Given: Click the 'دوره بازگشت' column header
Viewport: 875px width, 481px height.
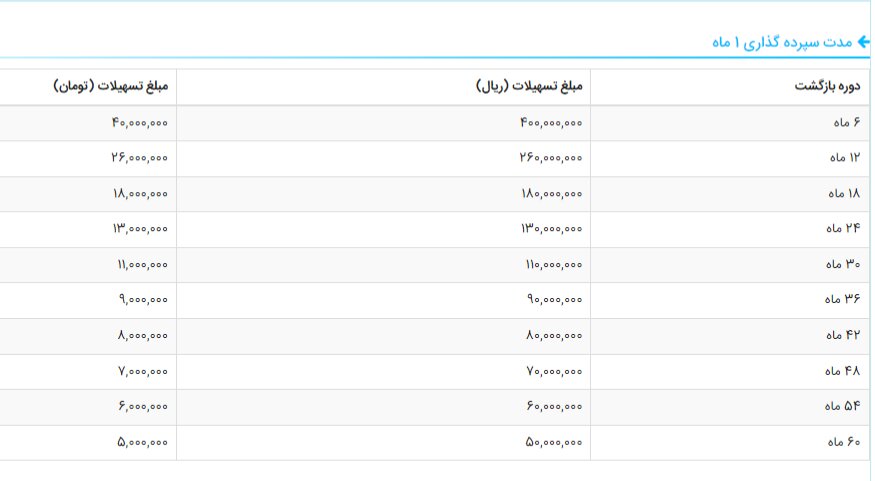Looking at the screenshot, I should [x=827, y=87].
